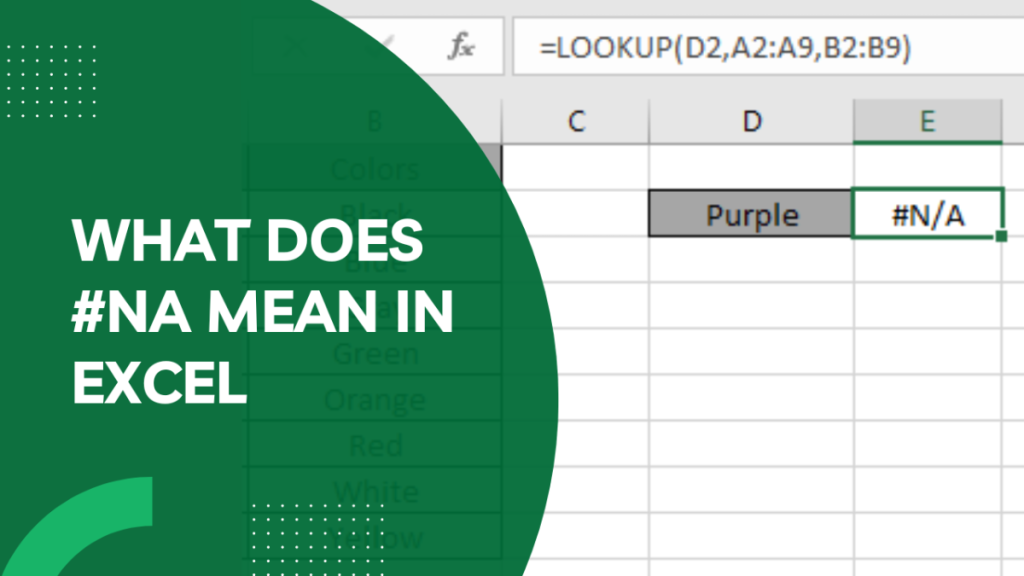Select the faded Red cell

click(x=375, y=445)
